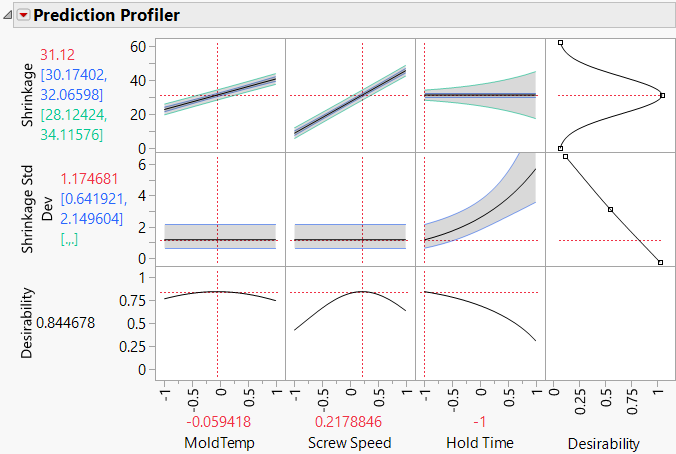Click the Hold Time current value -1
The height and width of the screenshot is (454, 676).
click(478, 421)
